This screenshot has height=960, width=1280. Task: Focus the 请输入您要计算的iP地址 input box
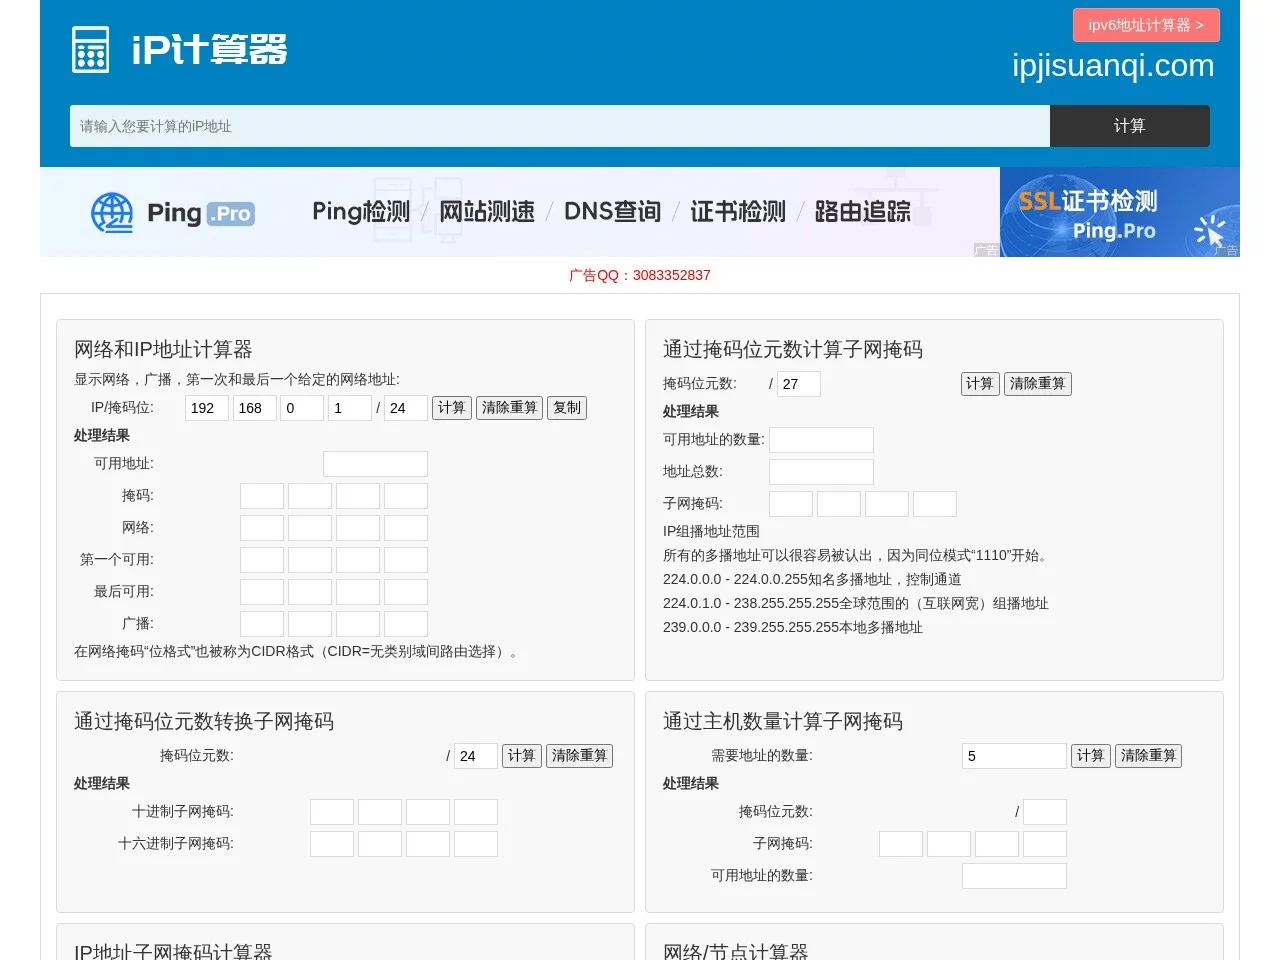[558, 125]
